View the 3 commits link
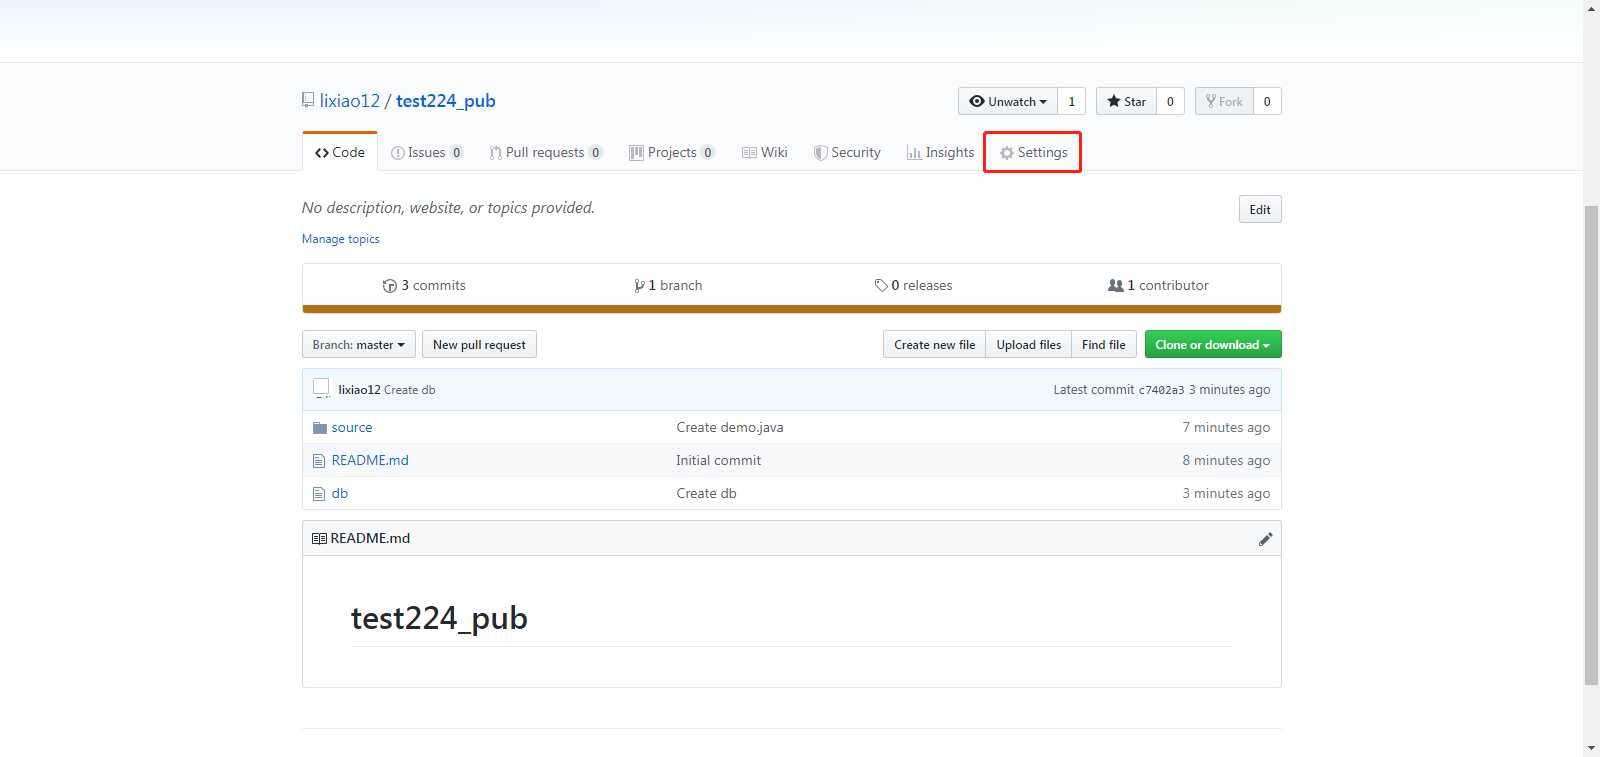The image size is (1600, 757). pyautogui.click(x=424, y=285)
